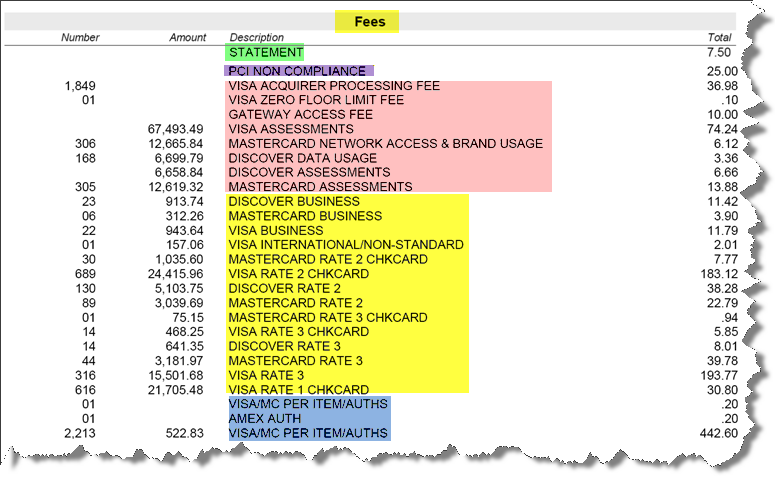Click the 30.80 total value
The width and height of the screenshot is (775, 478).
722,390
